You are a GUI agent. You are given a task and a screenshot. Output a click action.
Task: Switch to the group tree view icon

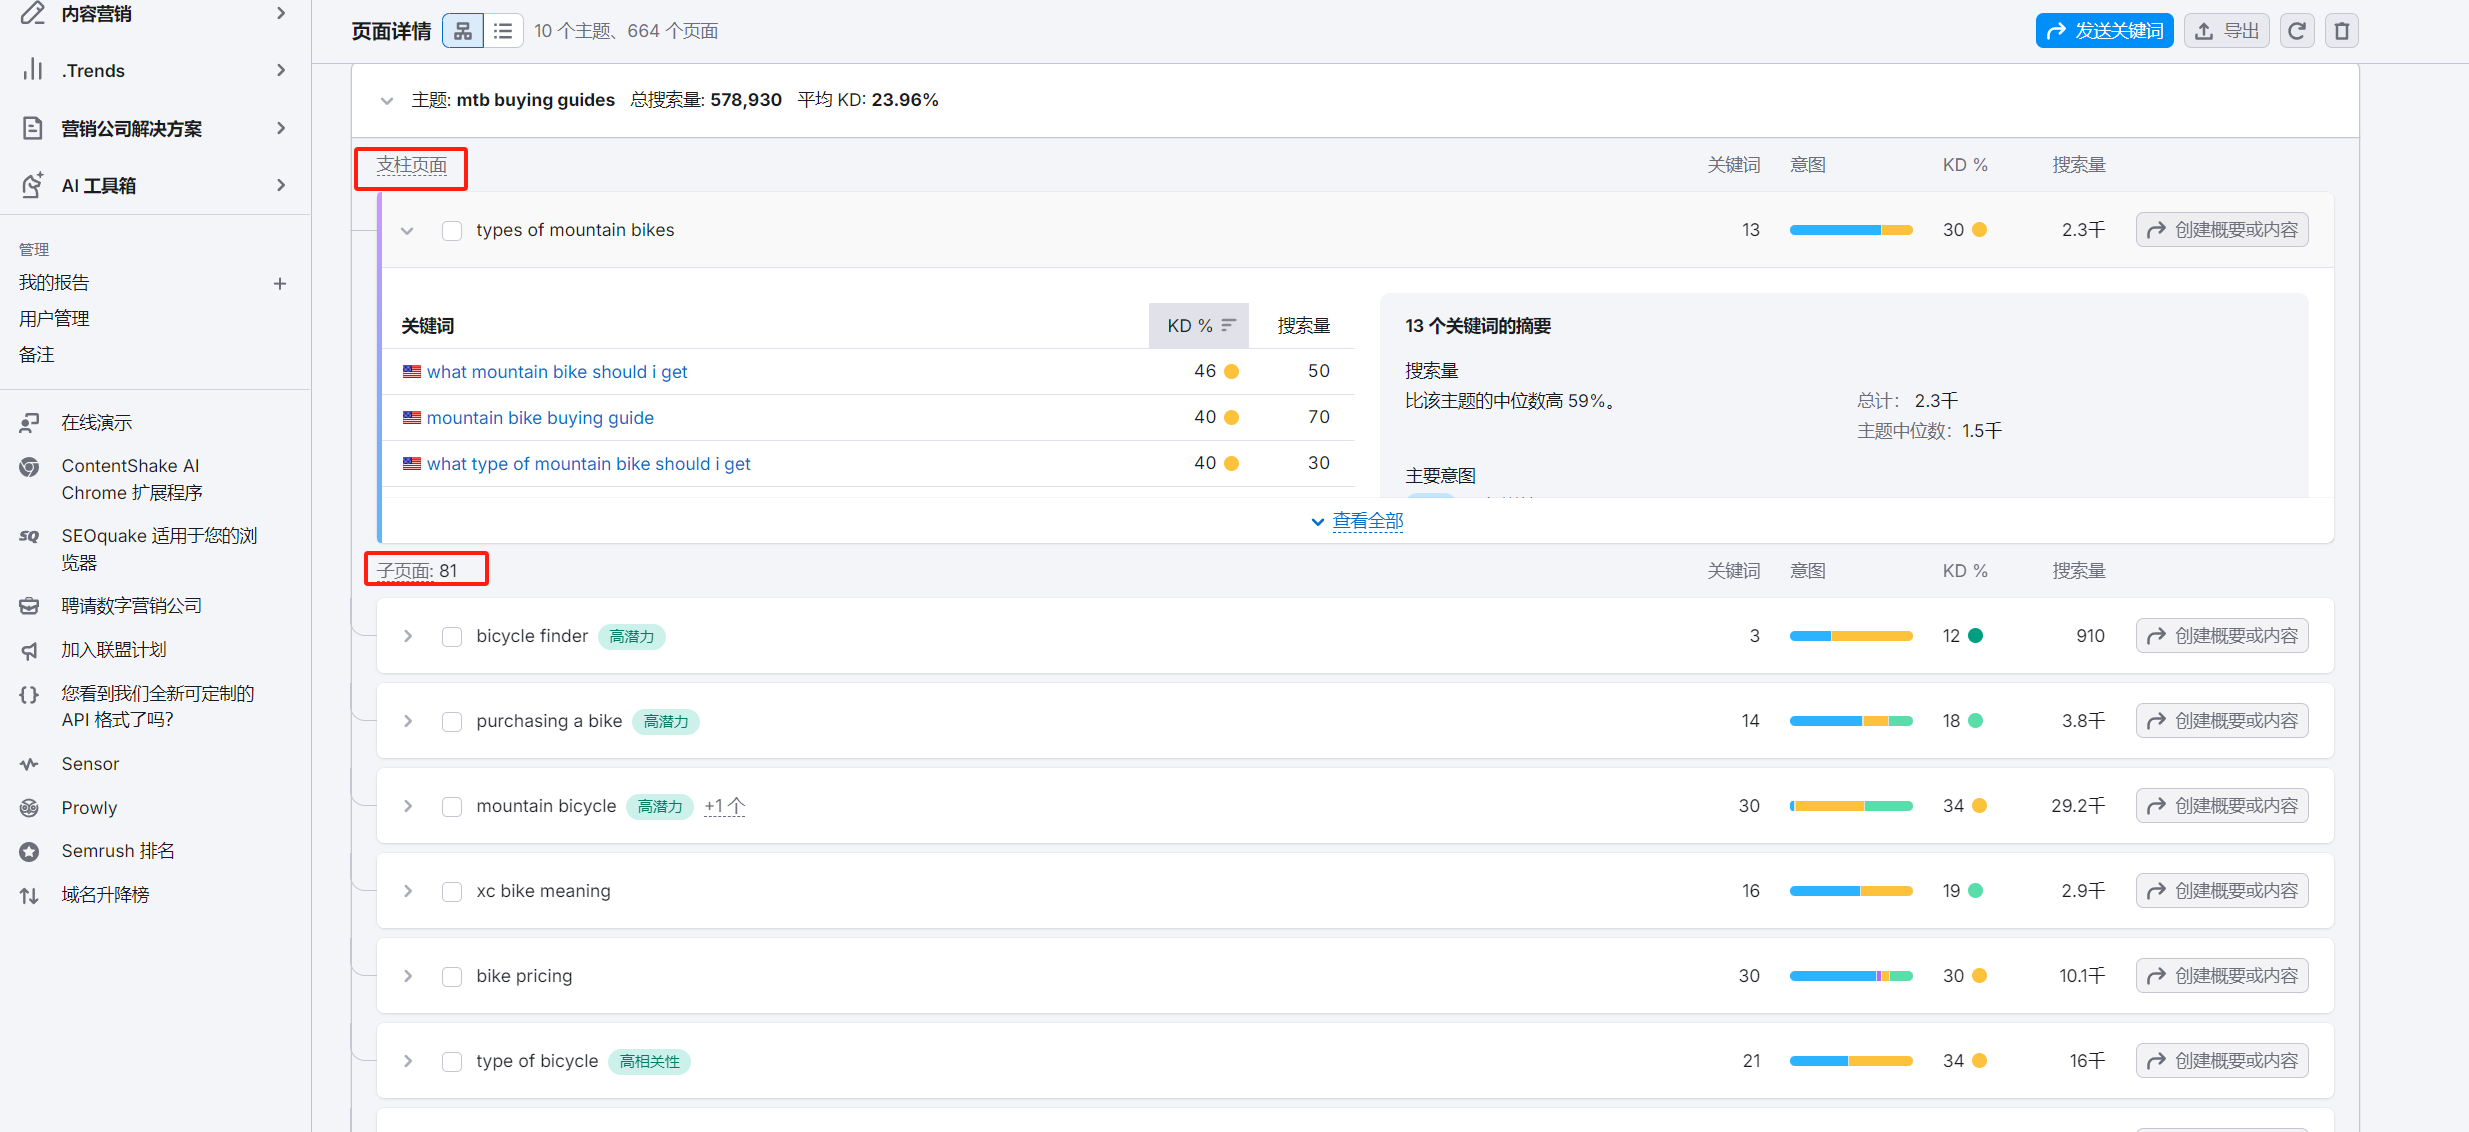tap(462, 31)
